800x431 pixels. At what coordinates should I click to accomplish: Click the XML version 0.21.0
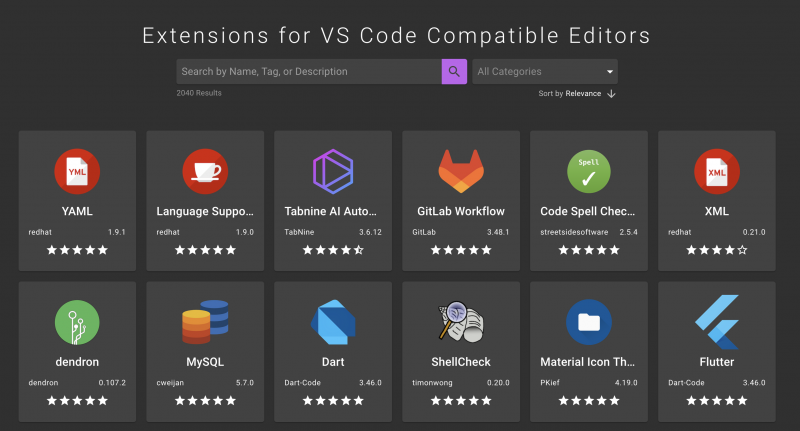[x=754, y=232]
